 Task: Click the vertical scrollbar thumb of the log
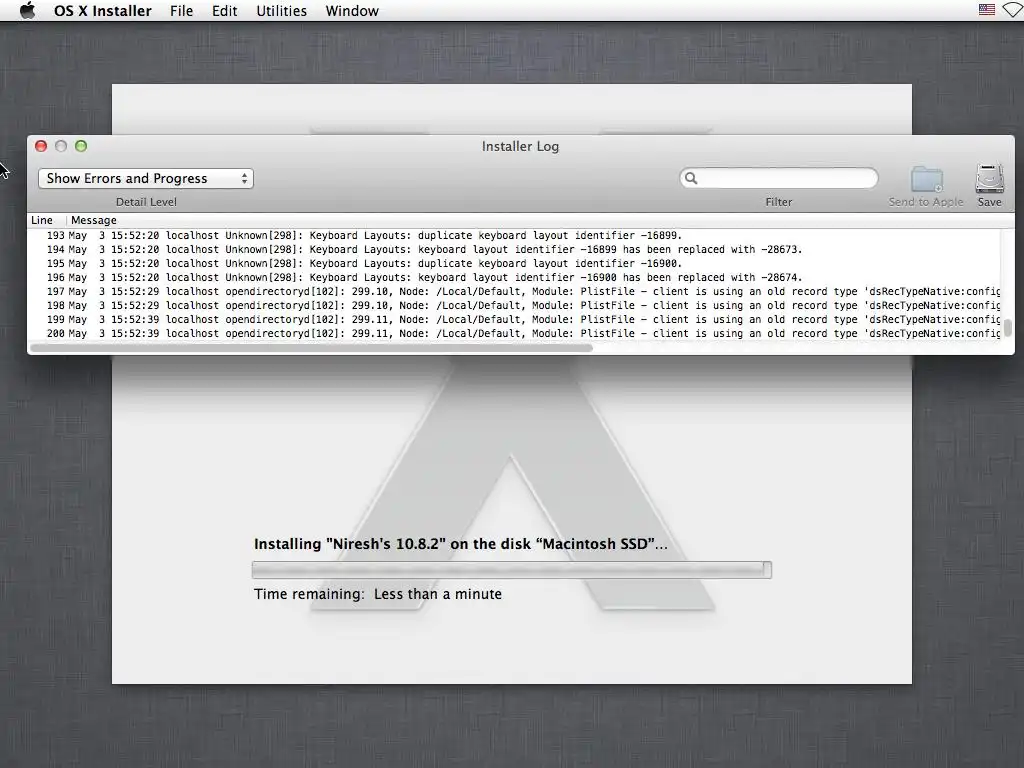pos(1008,328)
